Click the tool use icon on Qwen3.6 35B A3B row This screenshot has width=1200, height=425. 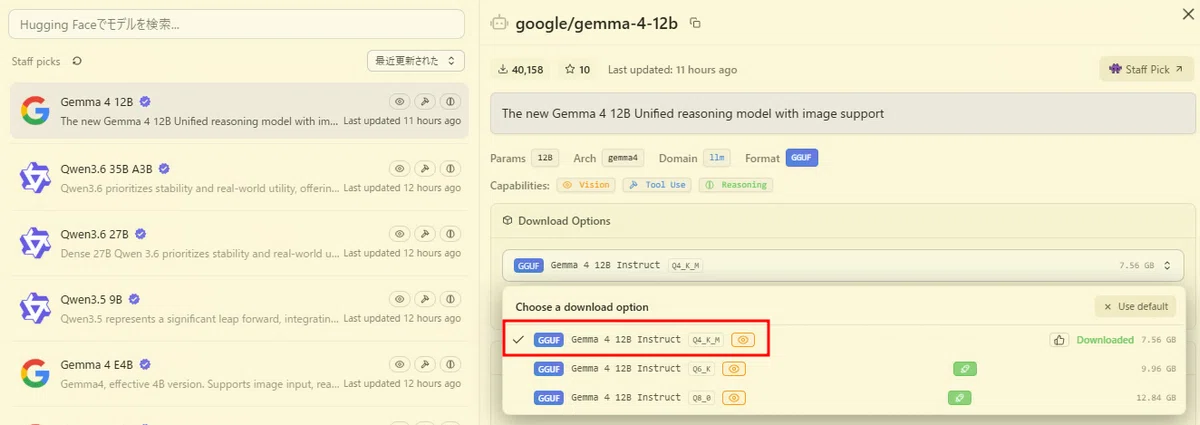pyautogui.click(x=425, y=168)
